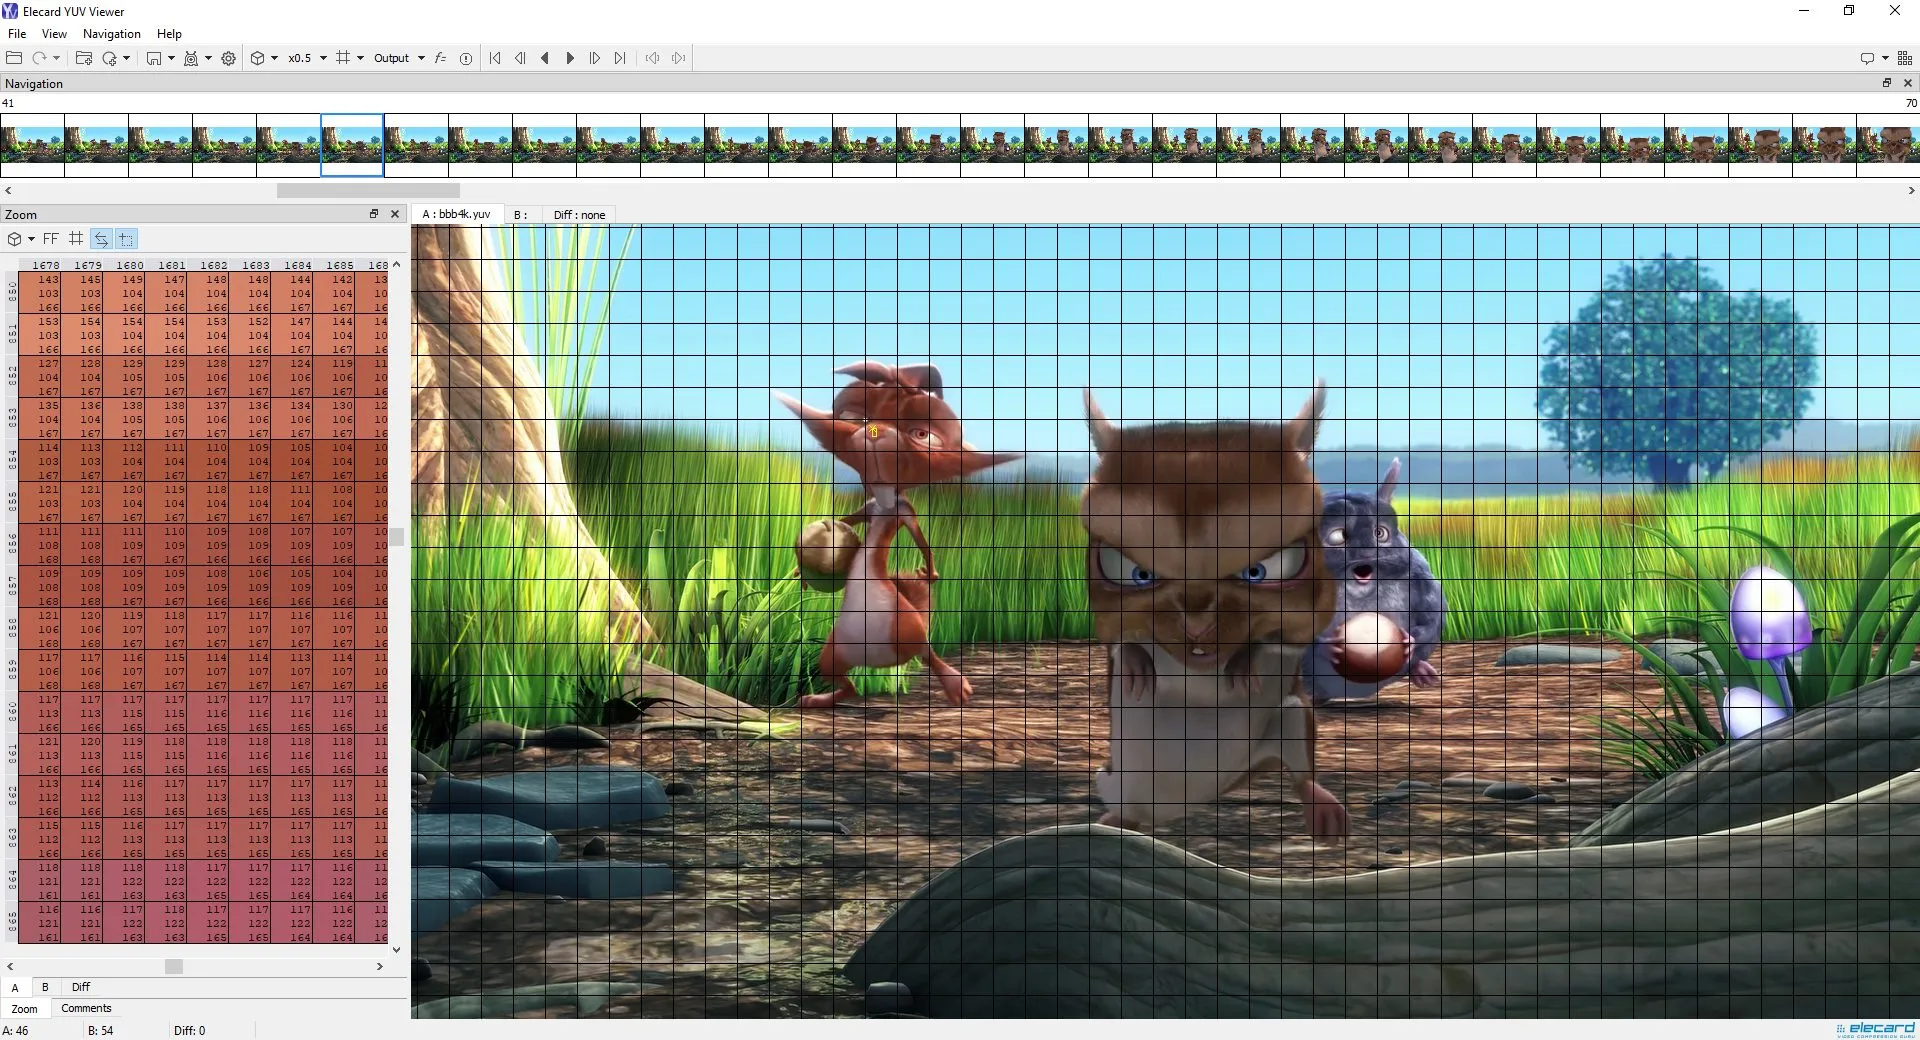This screenshot has height=1040, width=1920.
Task: Toggle the swap arrows sync button
Action: (101, 239)
